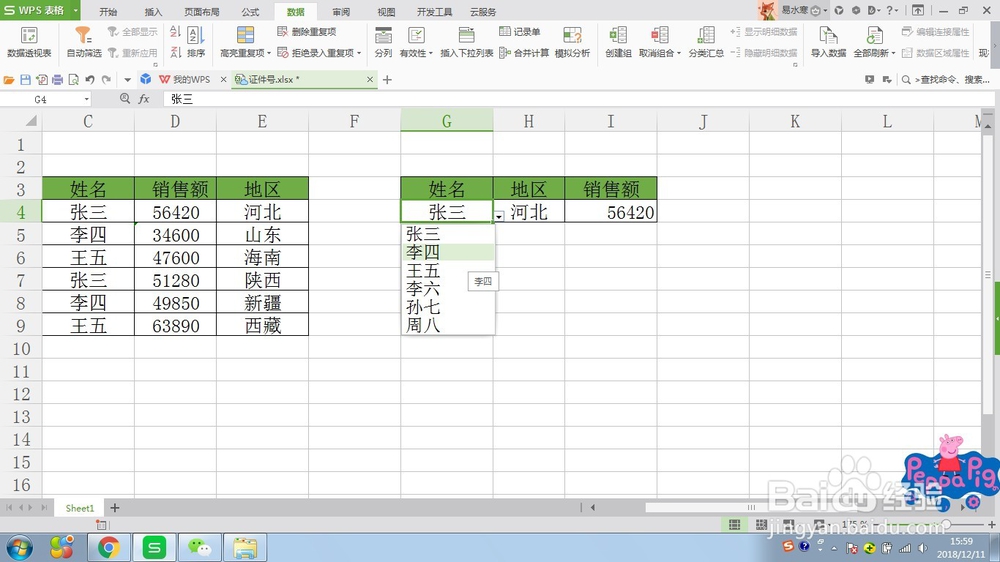Click the help question mark icon
1000x562 pixels.
pyautogui.click(x=890, y=10)
